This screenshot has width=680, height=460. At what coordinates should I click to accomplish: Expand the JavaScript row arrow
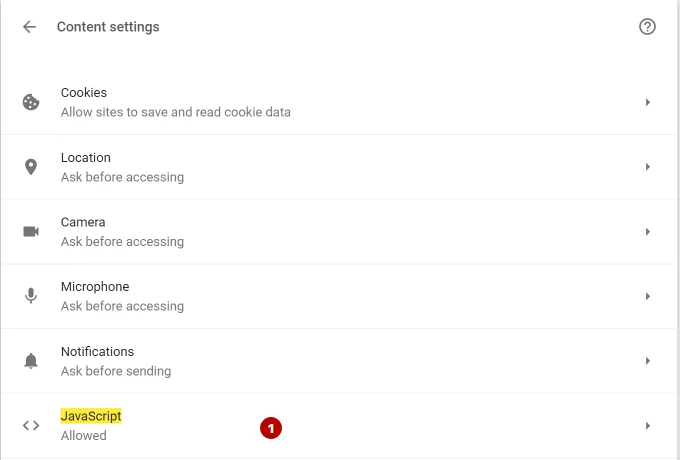click(647, 425)
